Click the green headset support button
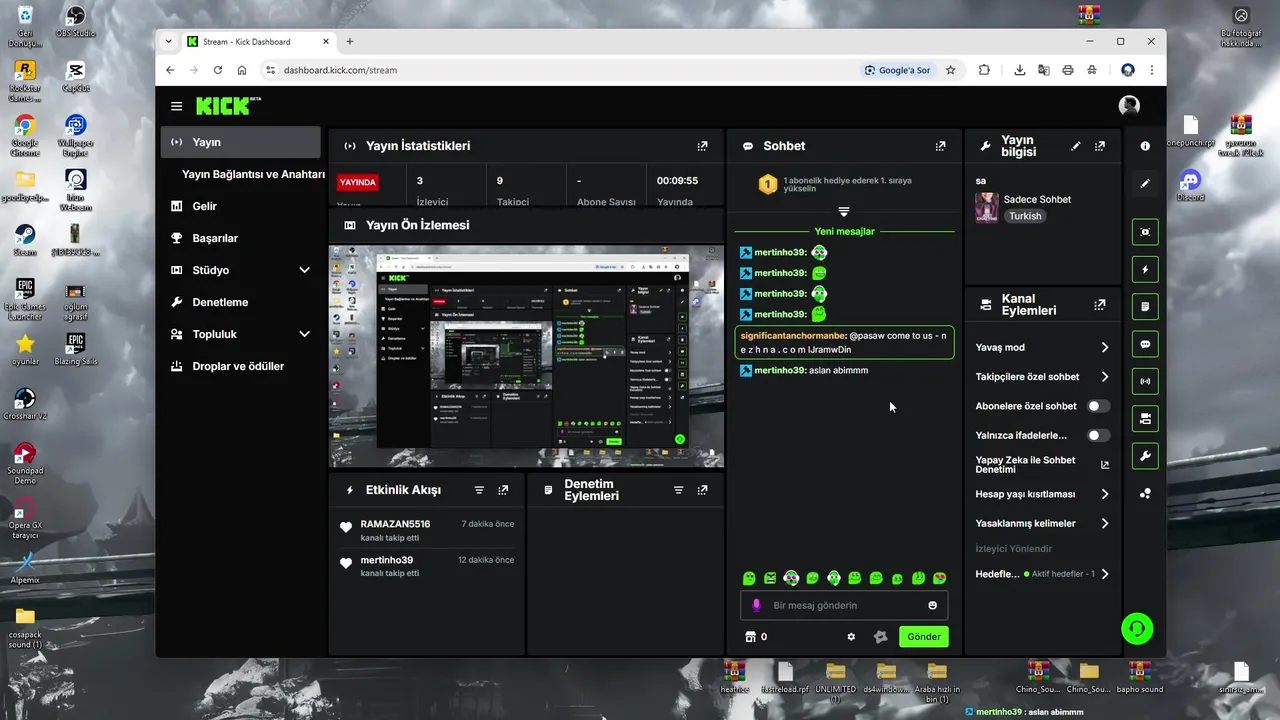Image resolution: width=1280 pixels, height=720 pixels. pyautogui.click(x=1137, y=629)
